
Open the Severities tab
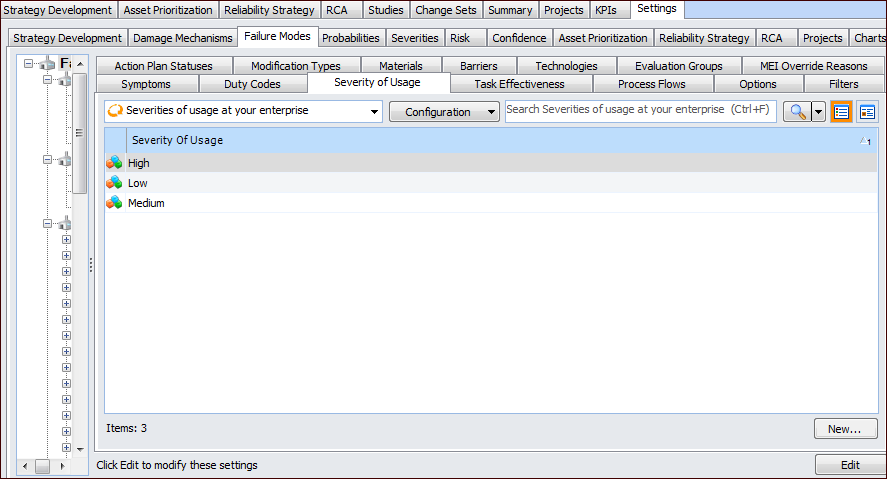(x=415, y=38)
